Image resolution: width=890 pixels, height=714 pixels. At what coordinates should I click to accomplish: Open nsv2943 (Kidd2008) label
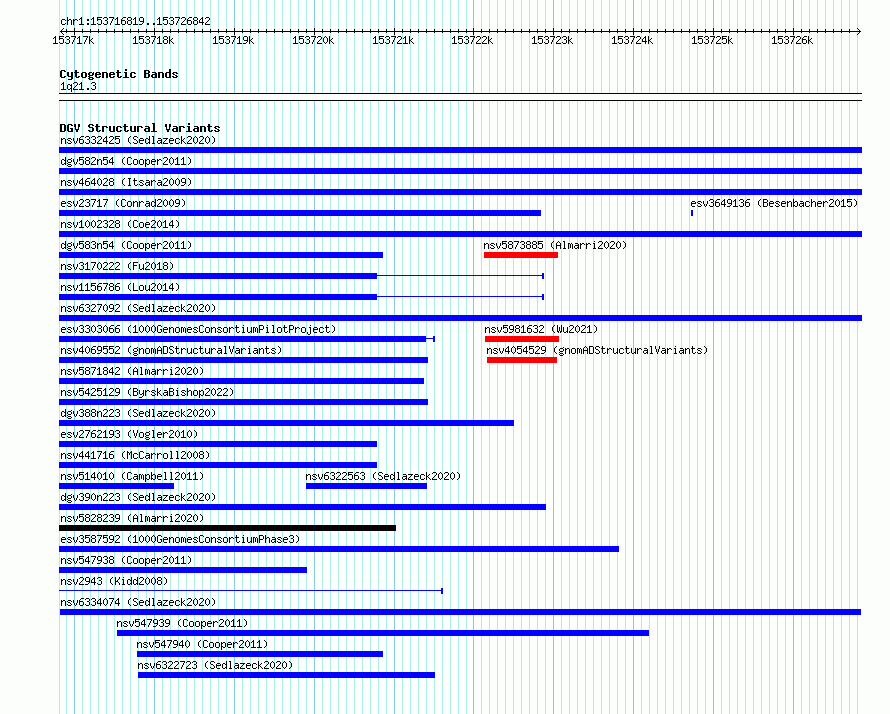114,581
